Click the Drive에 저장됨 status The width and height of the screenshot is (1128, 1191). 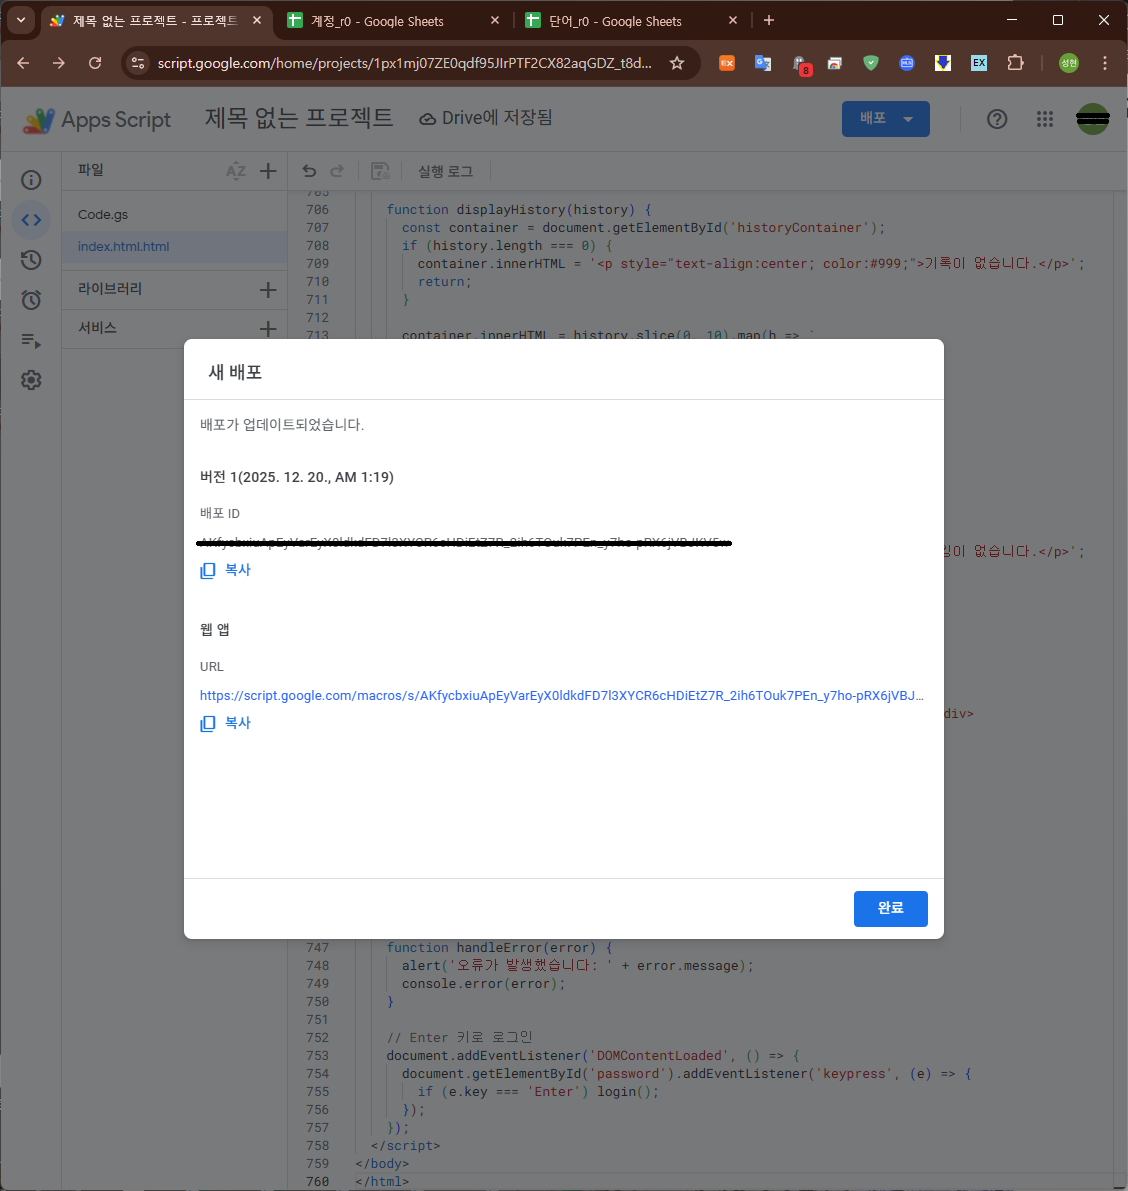click(x=486, y=118)
